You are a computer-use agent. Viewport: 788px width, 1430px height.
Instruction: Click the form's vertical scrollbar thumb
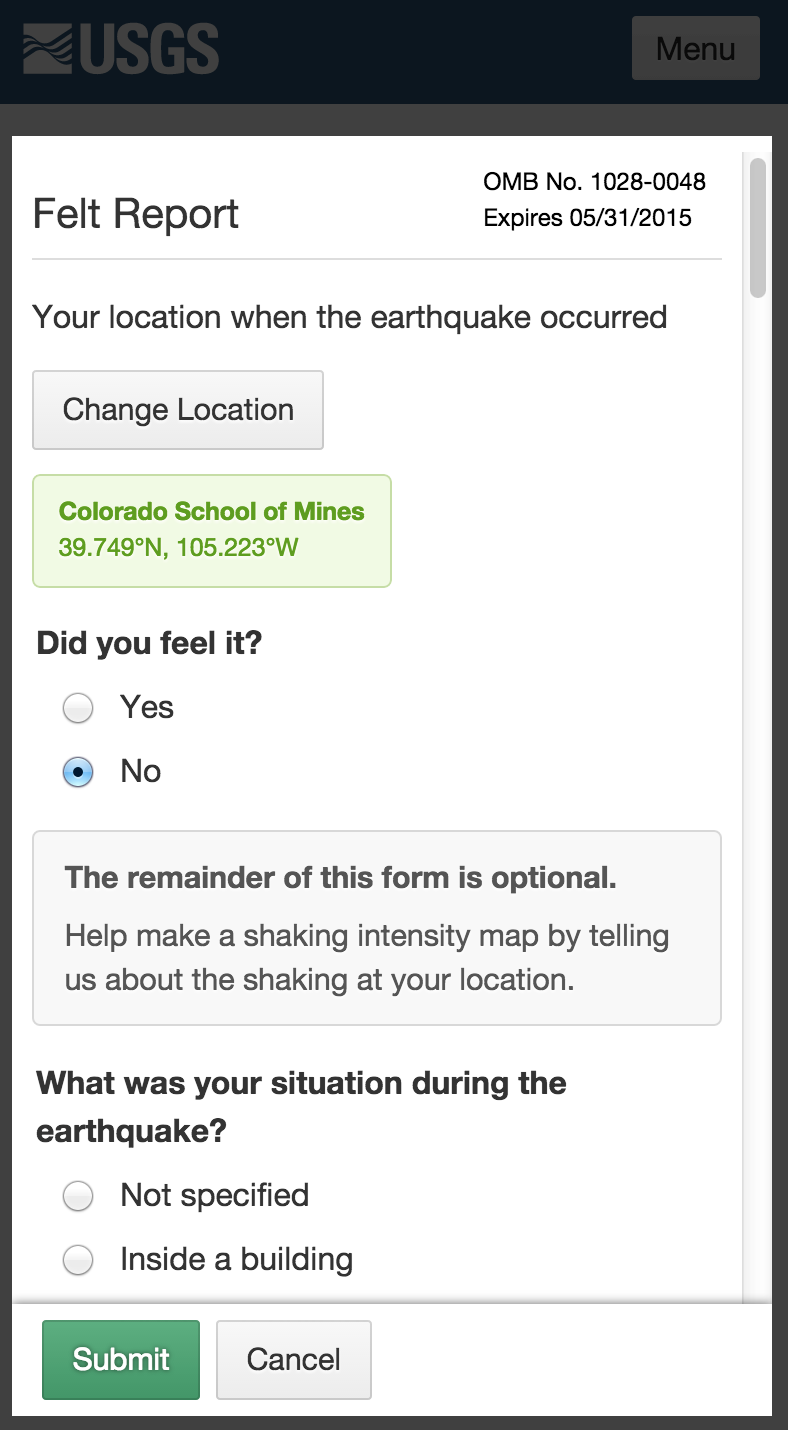757,228
